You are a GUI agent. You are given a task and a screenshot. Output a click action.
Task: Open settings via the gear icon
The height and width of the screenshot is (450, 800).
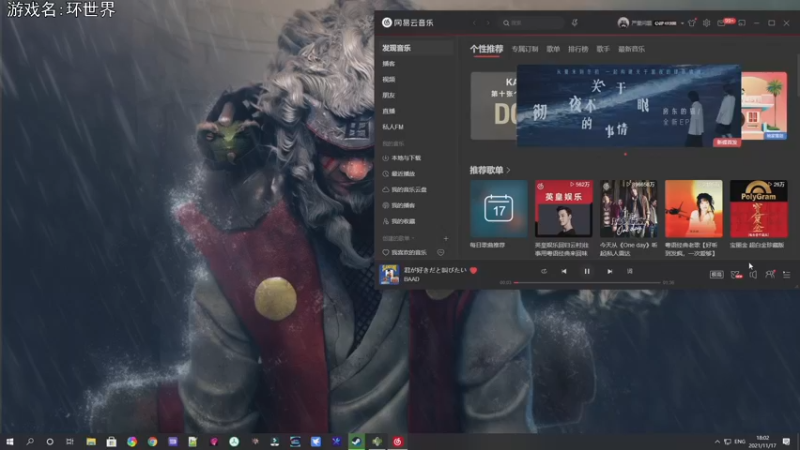707,23
